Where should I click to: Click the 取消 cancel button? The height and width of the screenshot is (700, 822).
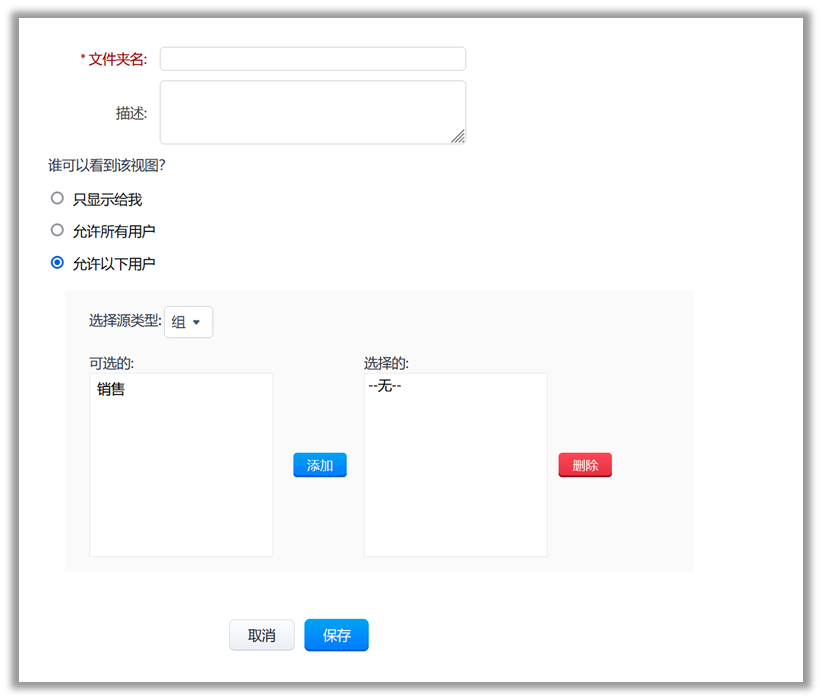(x=261, y=635)
